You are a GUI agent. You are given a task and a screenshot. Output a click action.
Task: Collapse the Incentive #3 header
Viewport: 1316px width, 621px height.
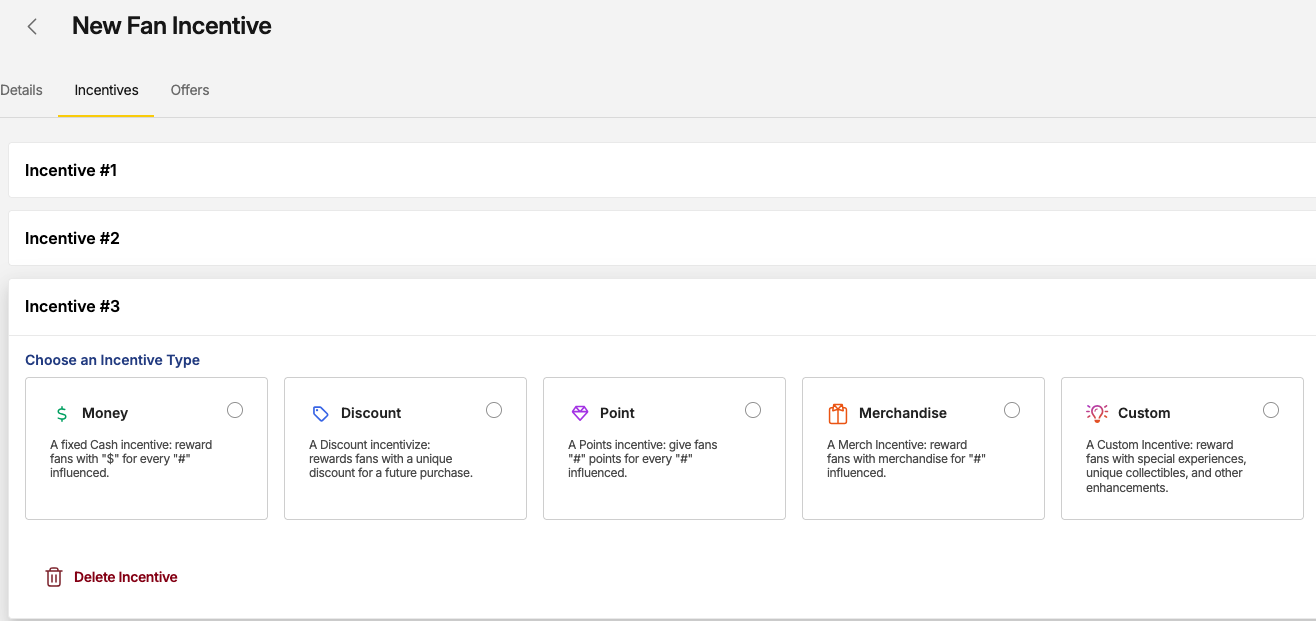[72, 307]
